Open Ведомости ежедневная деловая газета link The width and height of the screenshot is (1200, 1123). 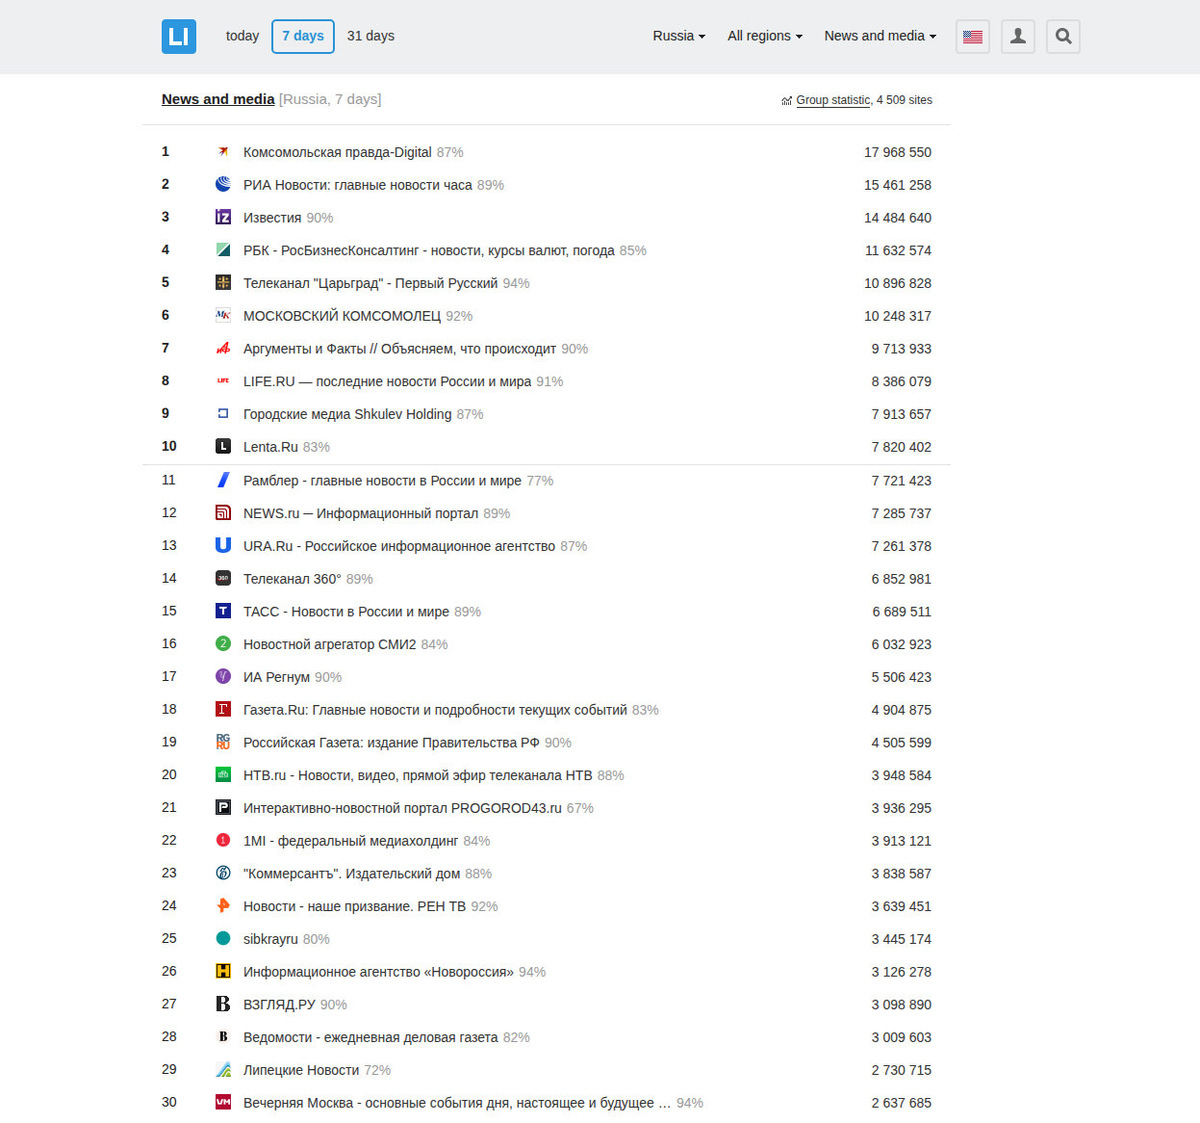pos(370,1037)
